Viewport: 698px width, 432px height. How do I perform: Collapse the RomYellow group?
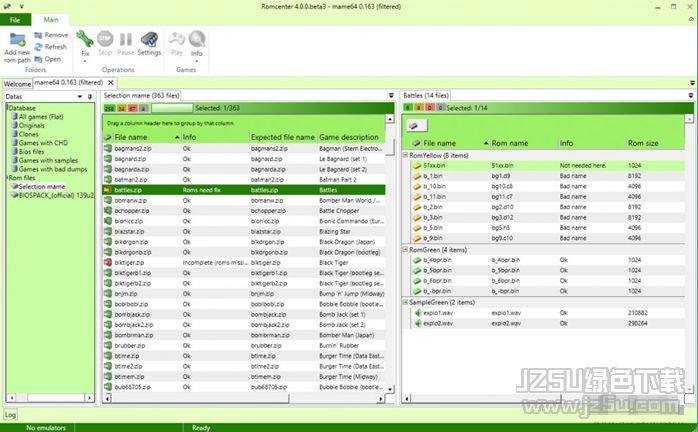[405, 155]
